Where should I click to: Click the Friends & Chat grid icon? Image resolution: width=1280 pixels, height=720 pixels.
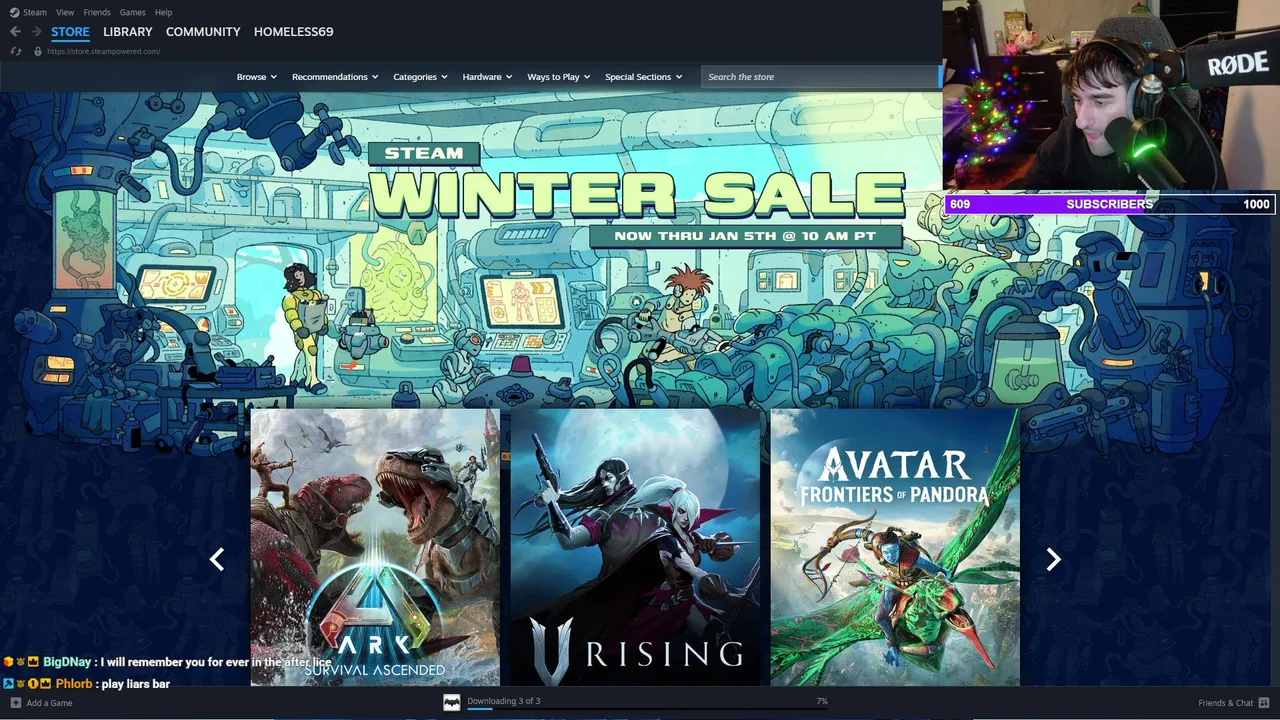pyautogui.click(x=1264, y=703)
